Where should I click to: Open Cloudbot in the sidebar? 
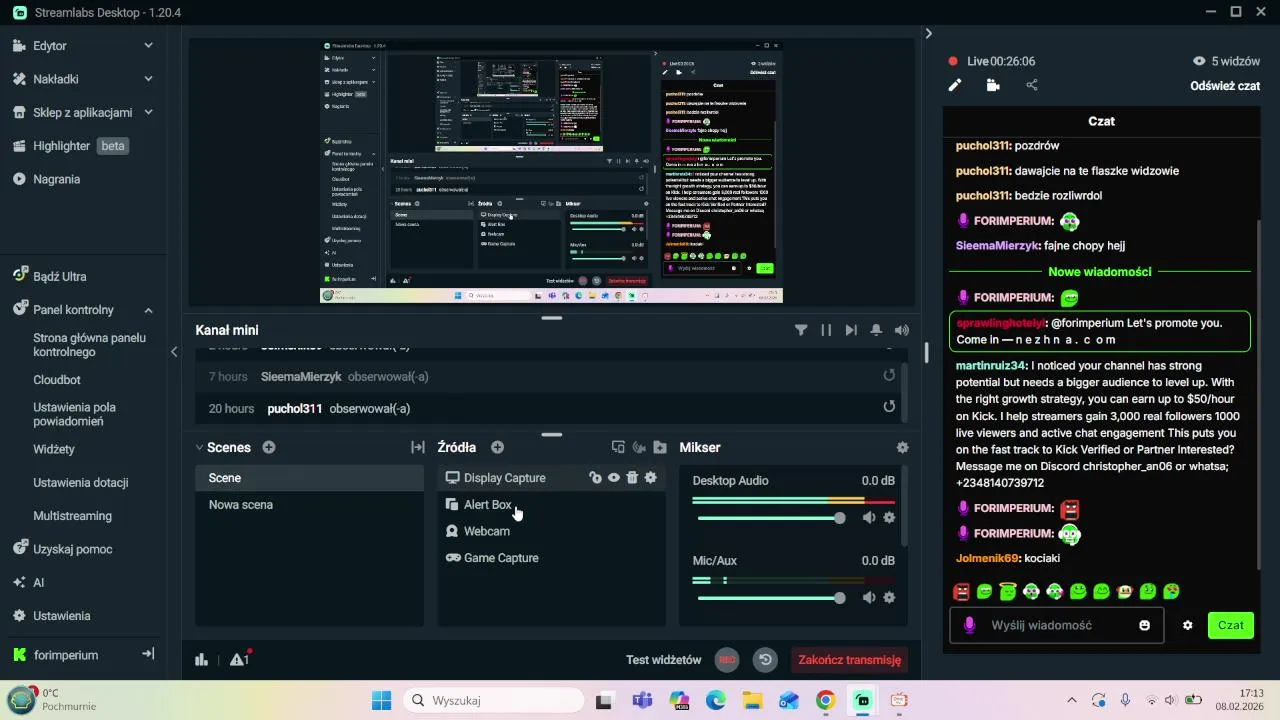pyautogui.click(x=57, y=380)
